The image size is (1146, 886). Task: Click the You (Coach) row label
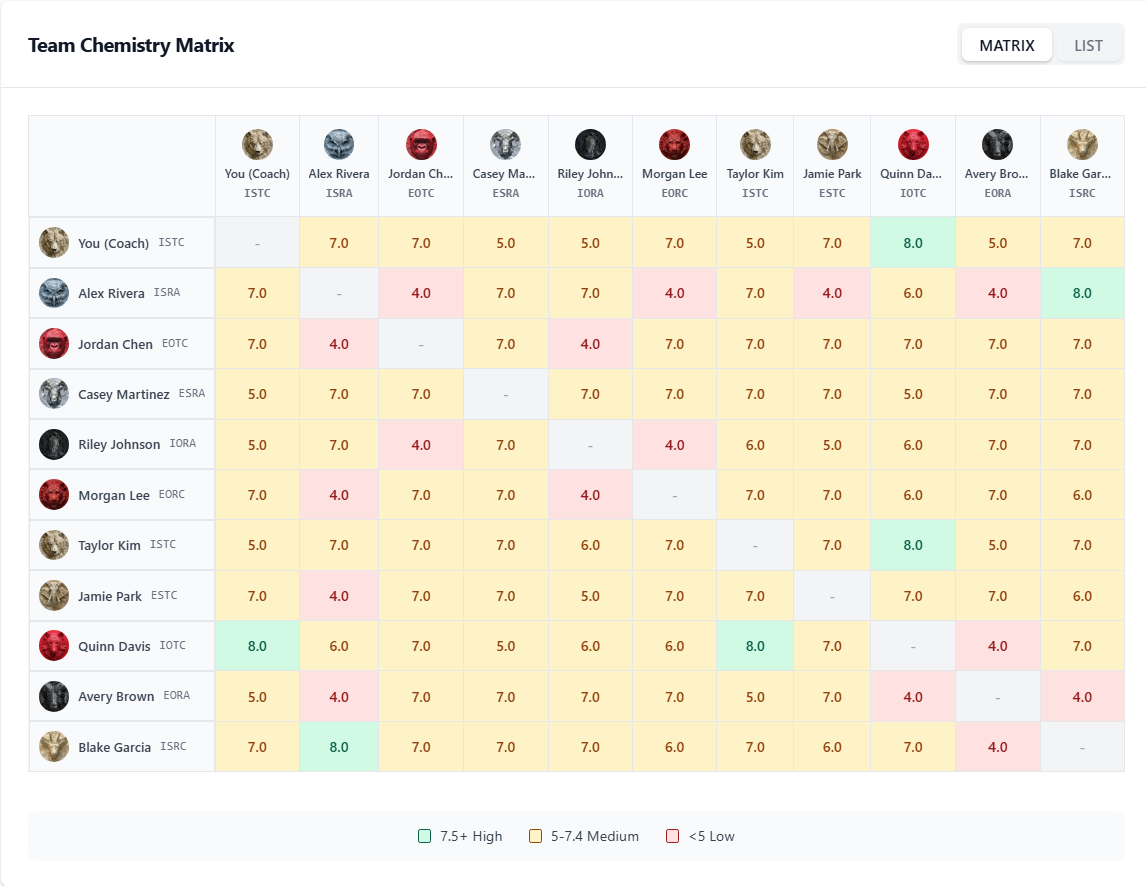113,243
